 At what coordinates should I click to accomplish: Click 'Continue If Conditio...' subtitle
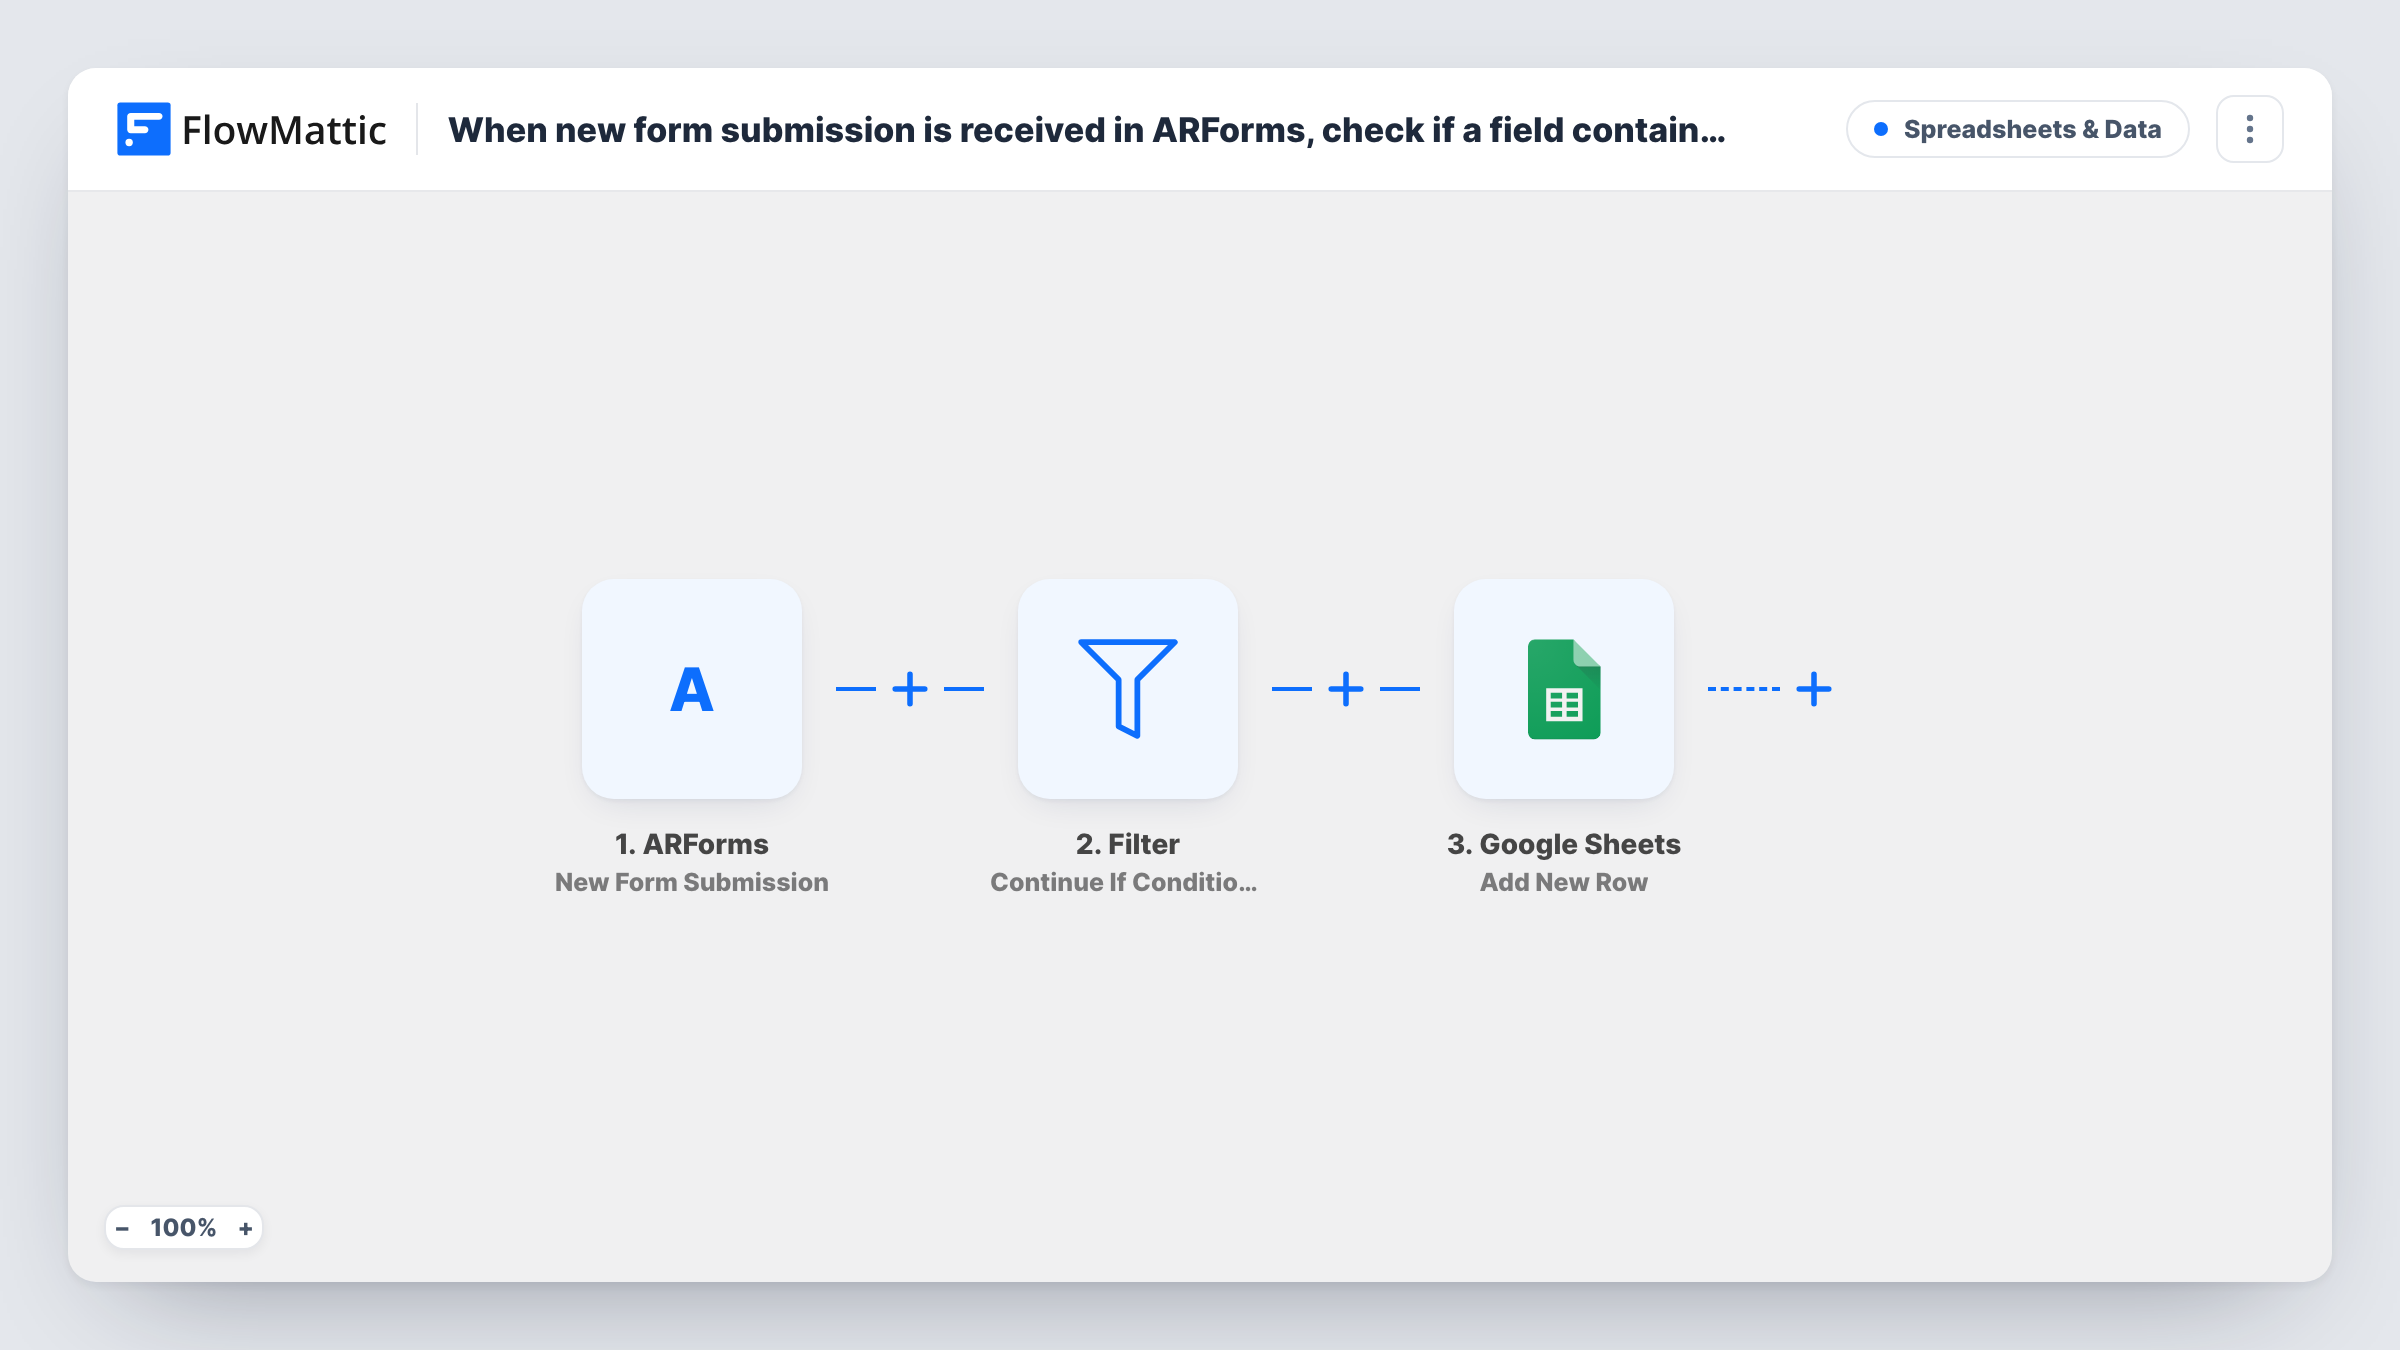click(x=1124, y=882)
